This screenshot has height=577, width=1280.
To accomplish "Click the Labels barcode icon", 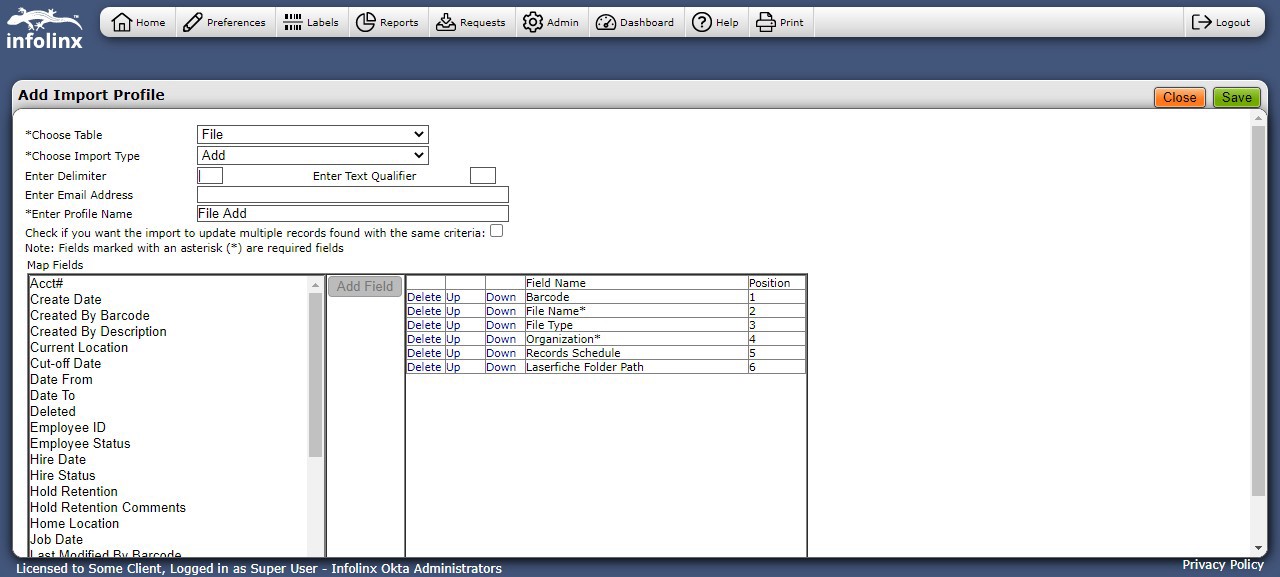I will [292, 22].
